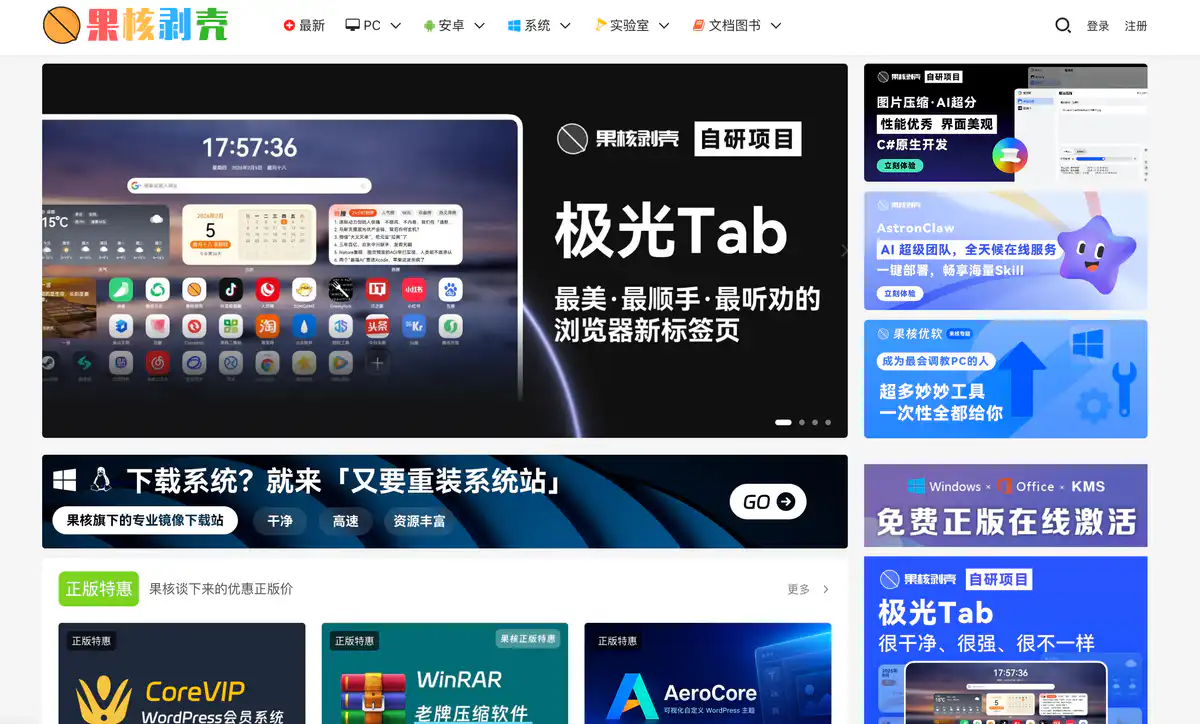Viewport: 1200px width, 724px height.
Task: Expand the 实验室 dropdown chevron
Action: [663, 26]
